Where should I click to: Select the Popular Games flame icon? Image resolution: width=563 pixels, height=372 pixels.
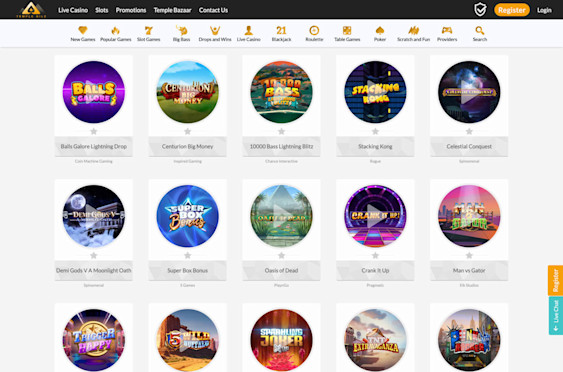pyautogui.click(x=115, y=31)
